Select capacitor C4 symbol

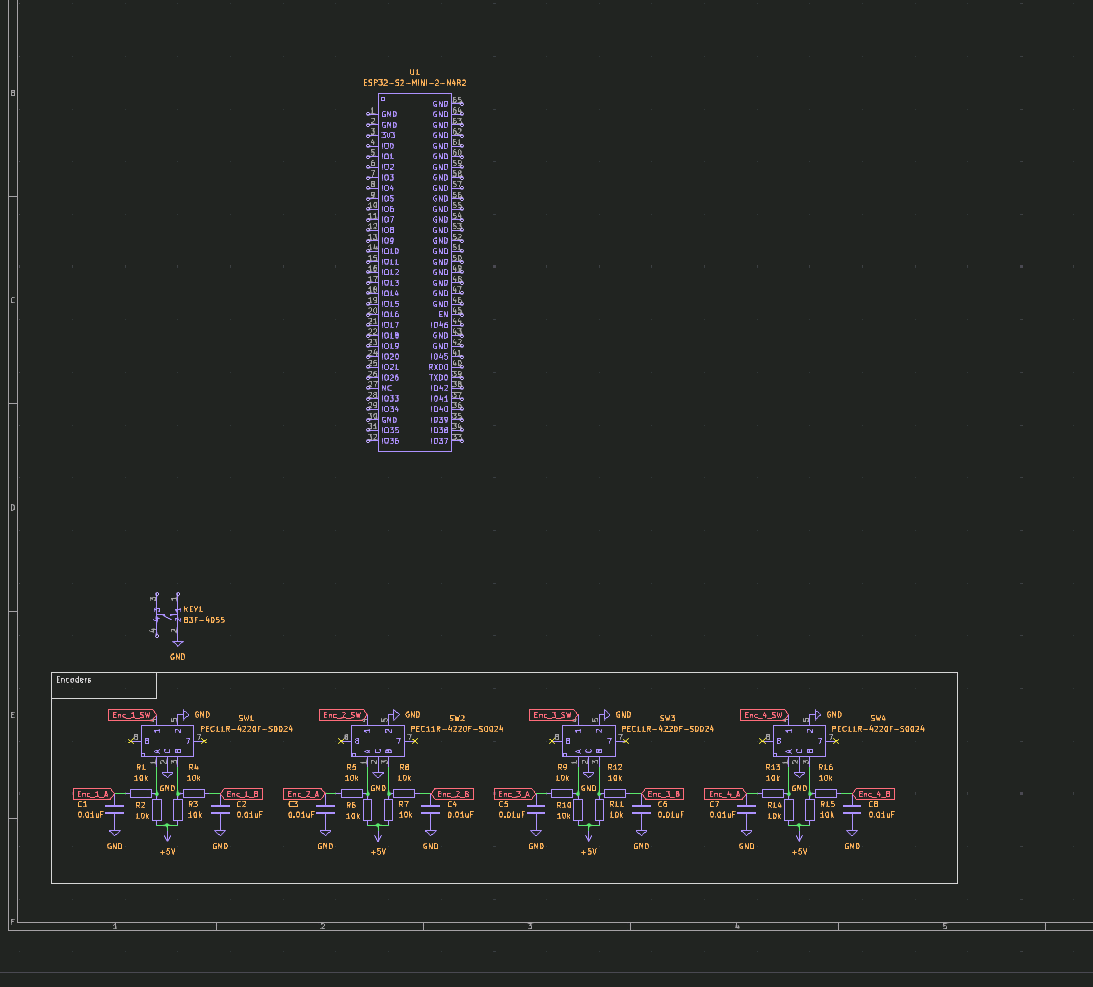(431, 809)
